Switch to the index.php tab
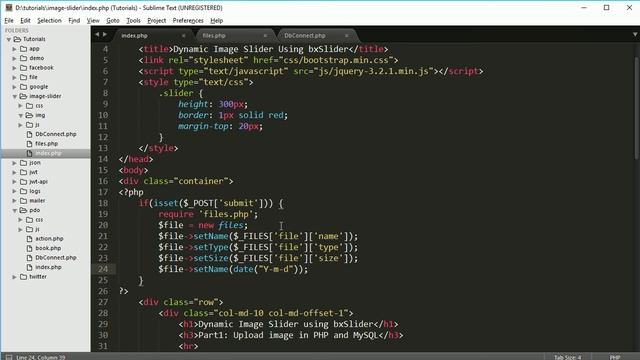The width and height of the screenshot is (640, 360). [x=134, y=36]
